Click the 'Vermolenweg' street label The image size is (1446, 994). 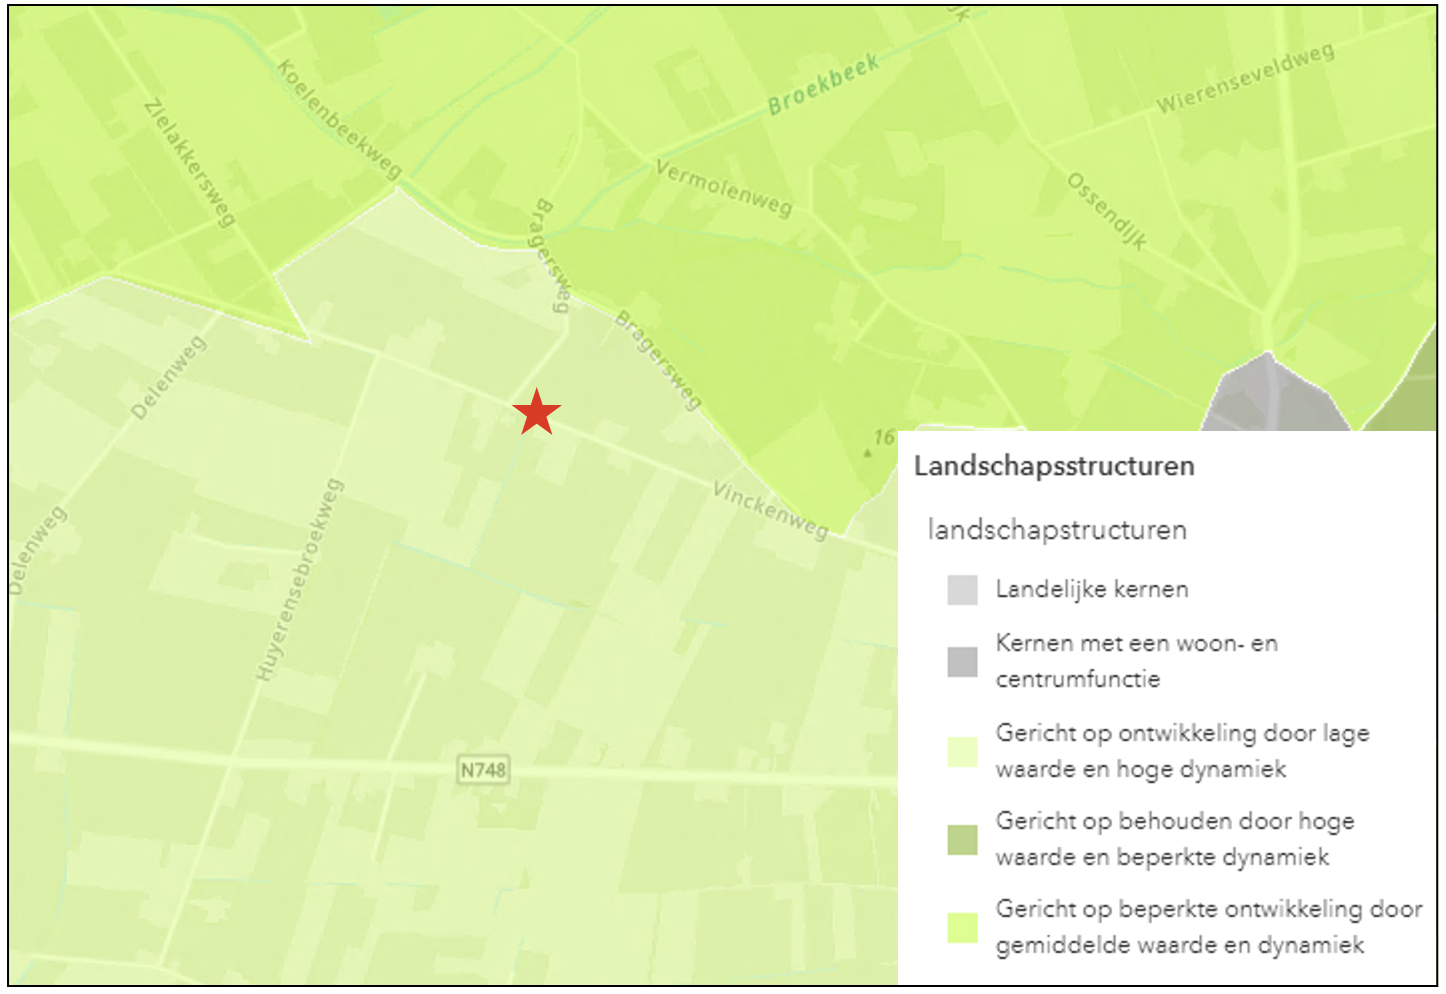(723, 188)
